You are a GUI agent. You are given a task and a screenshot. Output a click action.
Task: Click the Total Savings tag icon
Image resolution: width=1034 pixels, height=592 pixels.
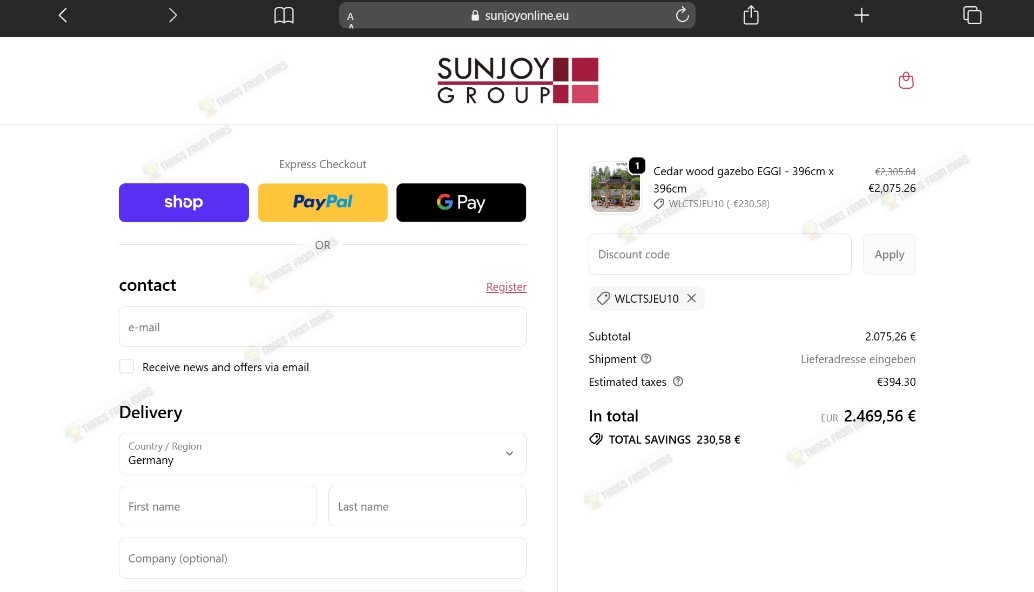click(596, 439)
